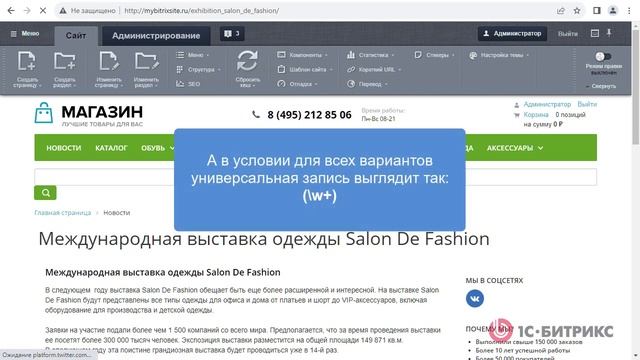
Task: Expand the Создать страницу dropdown arrow
Action: coord(40,86)
